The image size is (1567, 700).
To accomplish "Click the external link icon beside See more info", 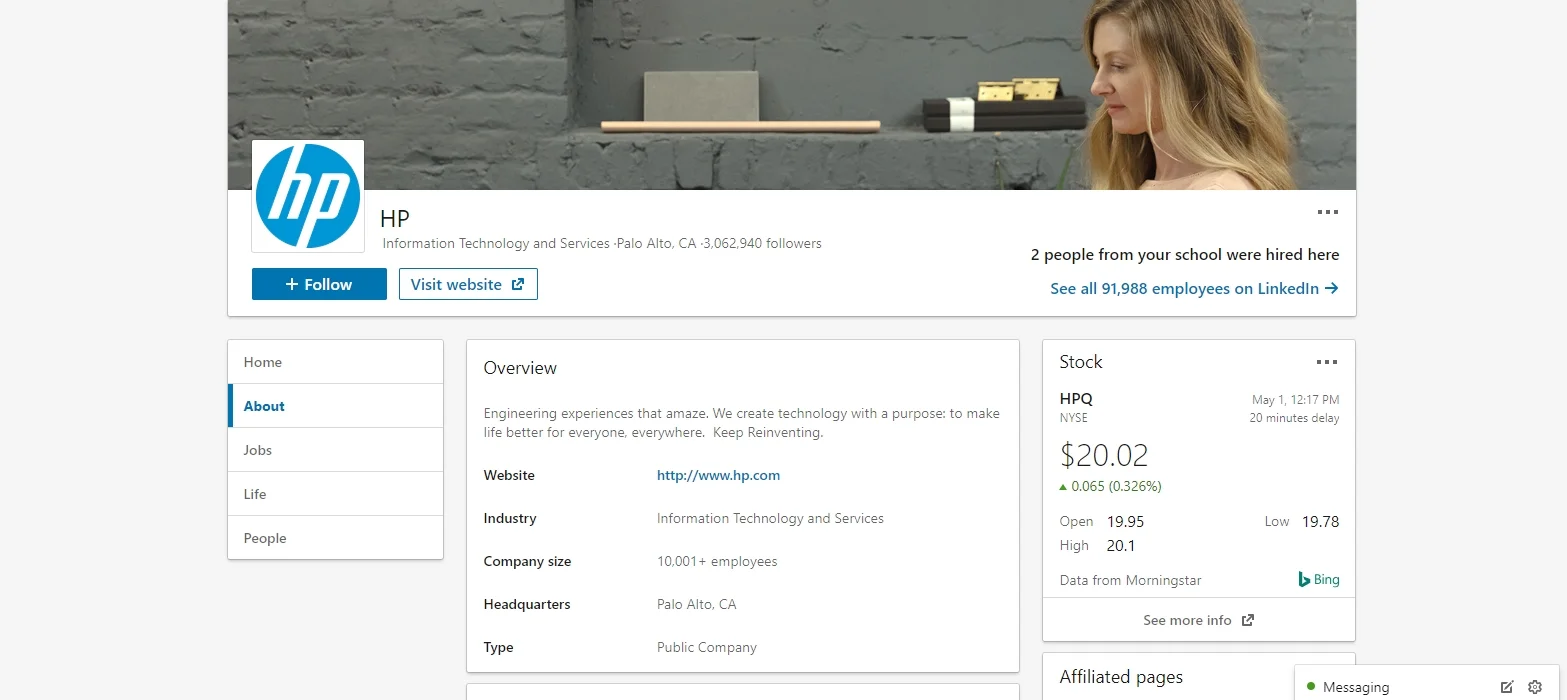I will click(1248, 620).
